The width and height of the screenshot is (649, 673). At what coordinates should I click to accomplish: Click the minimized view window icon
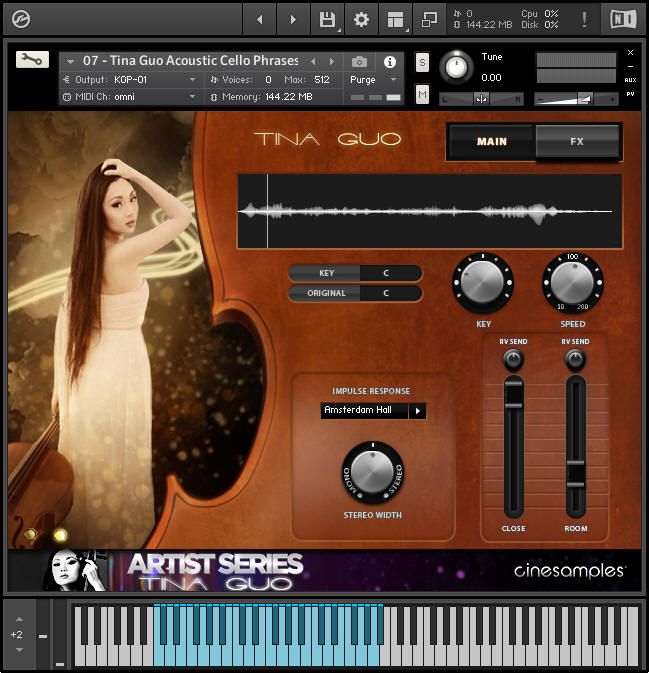[429, 19]
